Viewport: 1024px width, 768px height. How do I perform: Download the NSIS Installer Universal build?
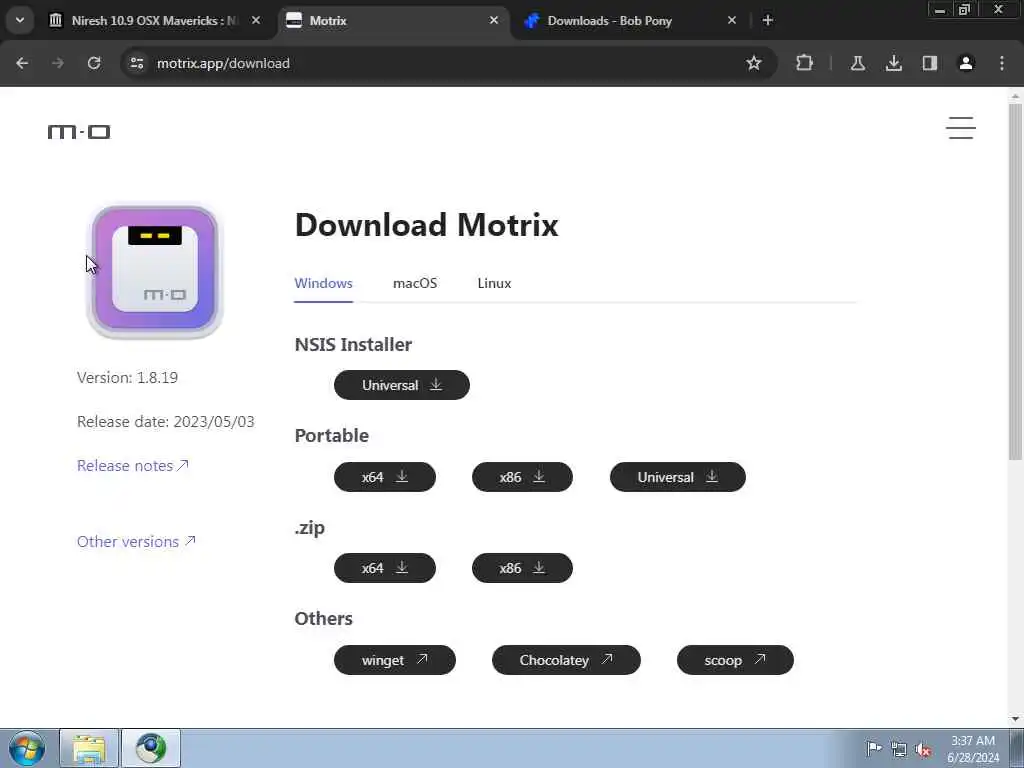402,385
